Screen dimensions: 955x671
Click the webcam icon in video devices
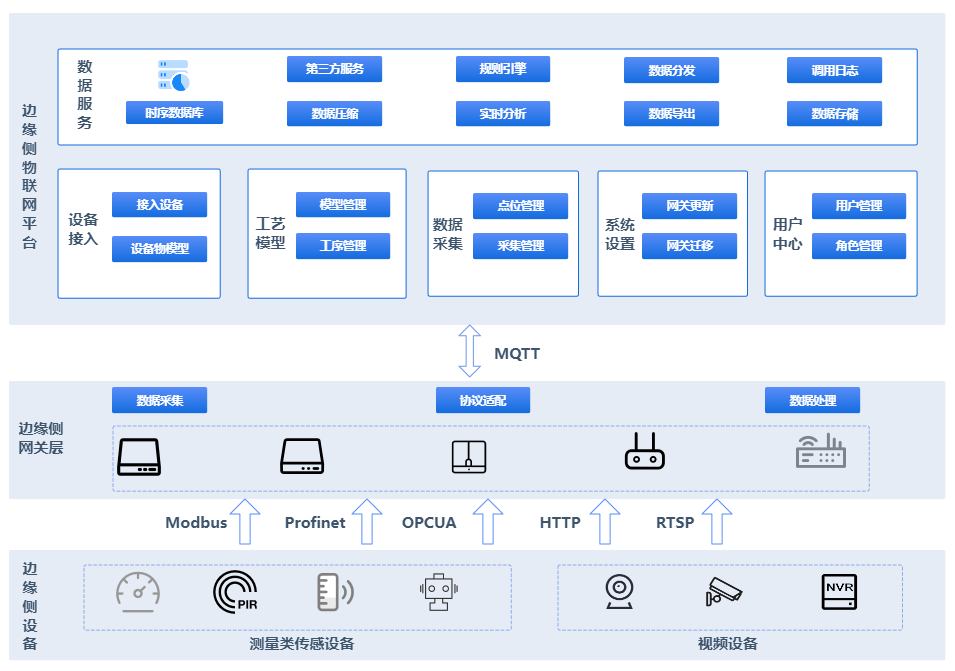point(620,592)
